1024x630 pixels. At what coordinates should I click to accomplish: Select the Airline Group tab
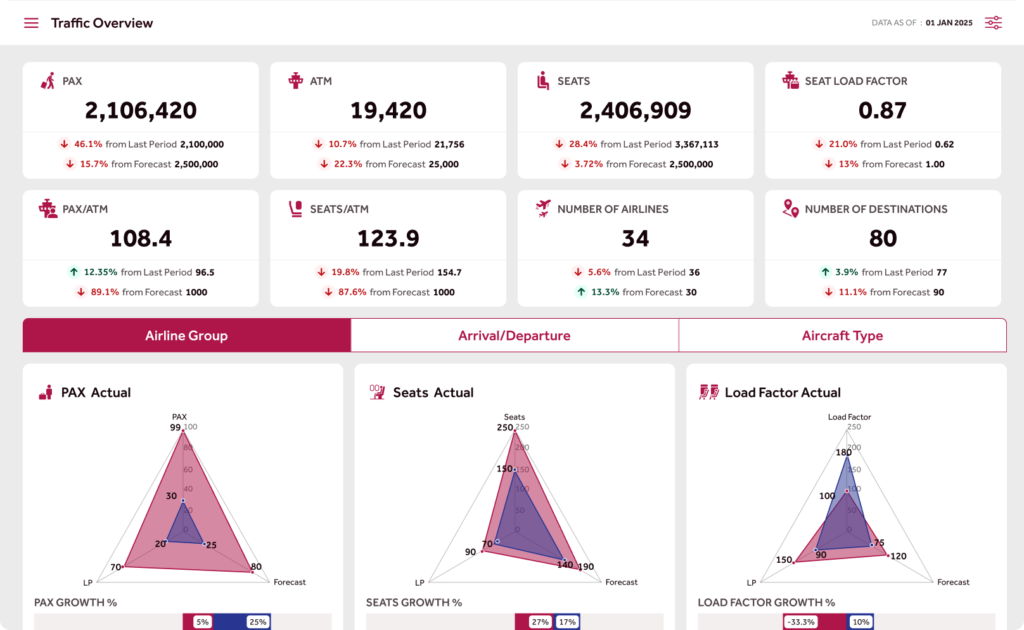point(186,336)
